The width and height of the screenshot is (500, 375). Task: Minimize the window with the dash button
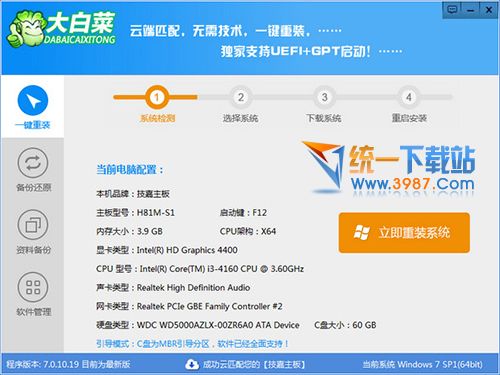pyautogui.click(x=470, y=10)
